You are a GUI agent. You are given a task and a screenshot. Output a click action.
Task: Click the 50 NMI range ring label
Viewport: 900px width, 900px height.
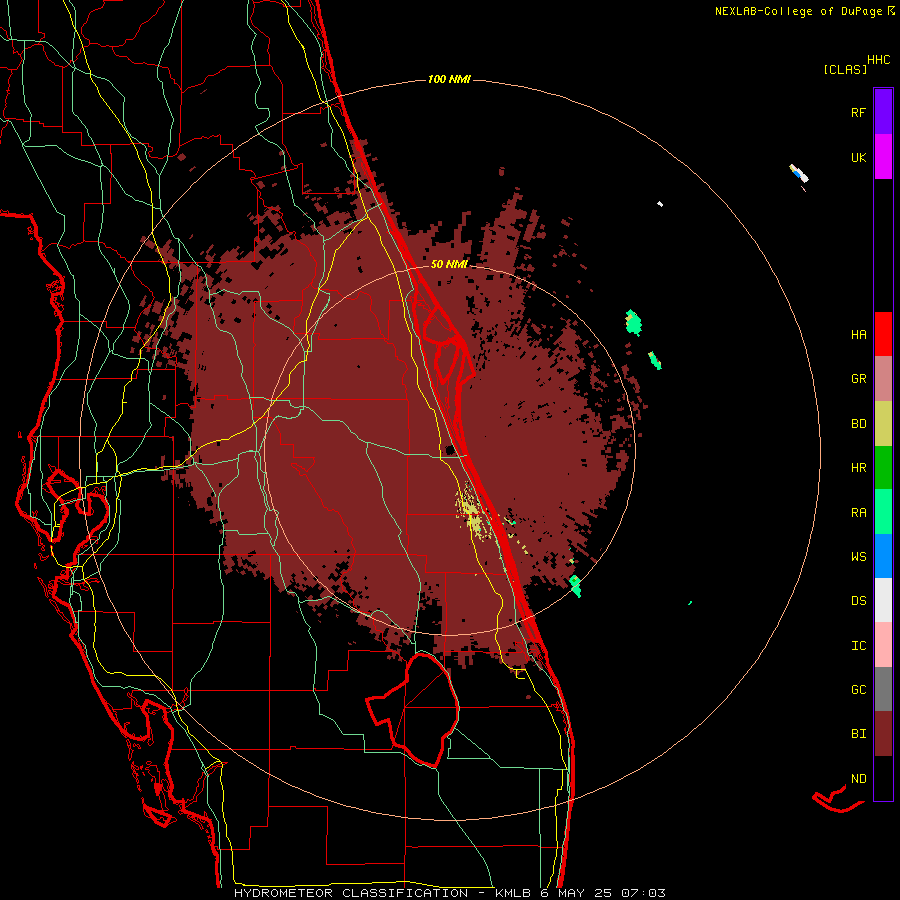click(x=449, y=264)
